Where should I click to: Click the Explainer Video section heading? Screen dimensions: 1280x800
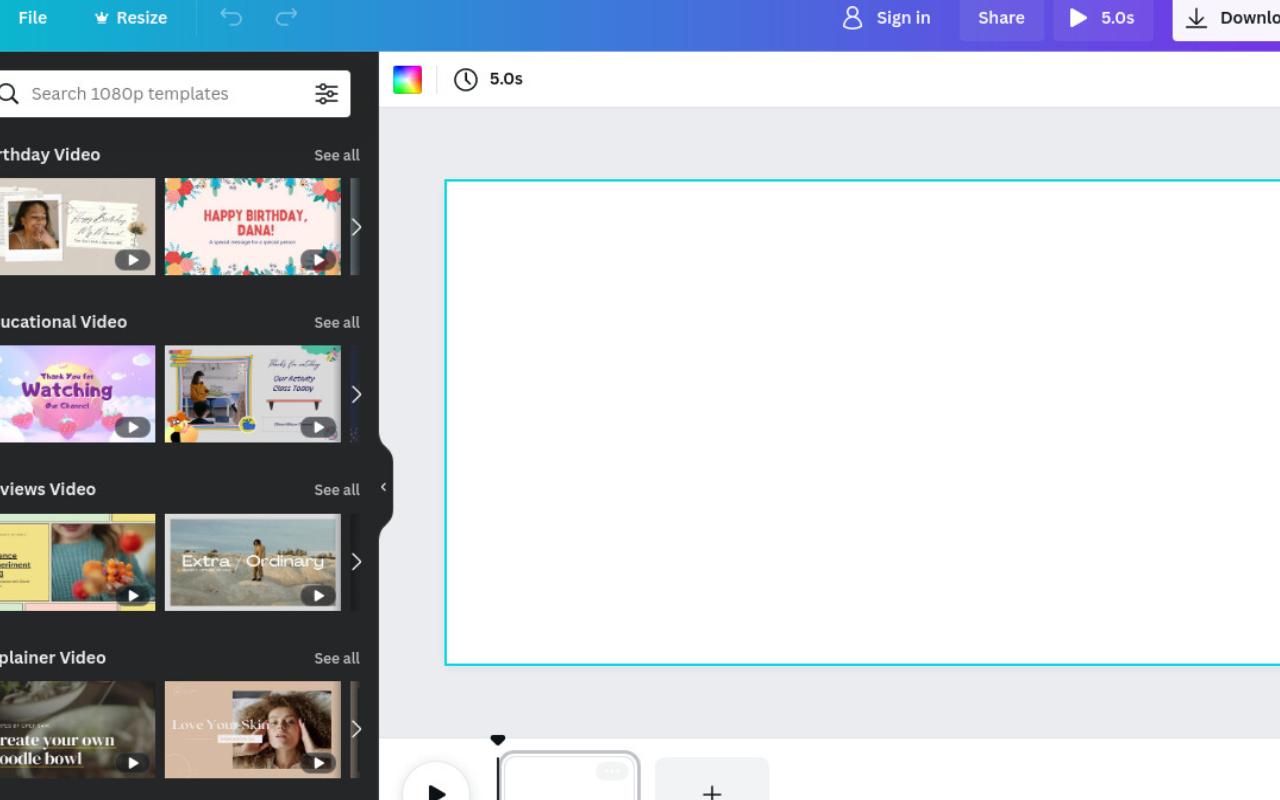(53, 657)
